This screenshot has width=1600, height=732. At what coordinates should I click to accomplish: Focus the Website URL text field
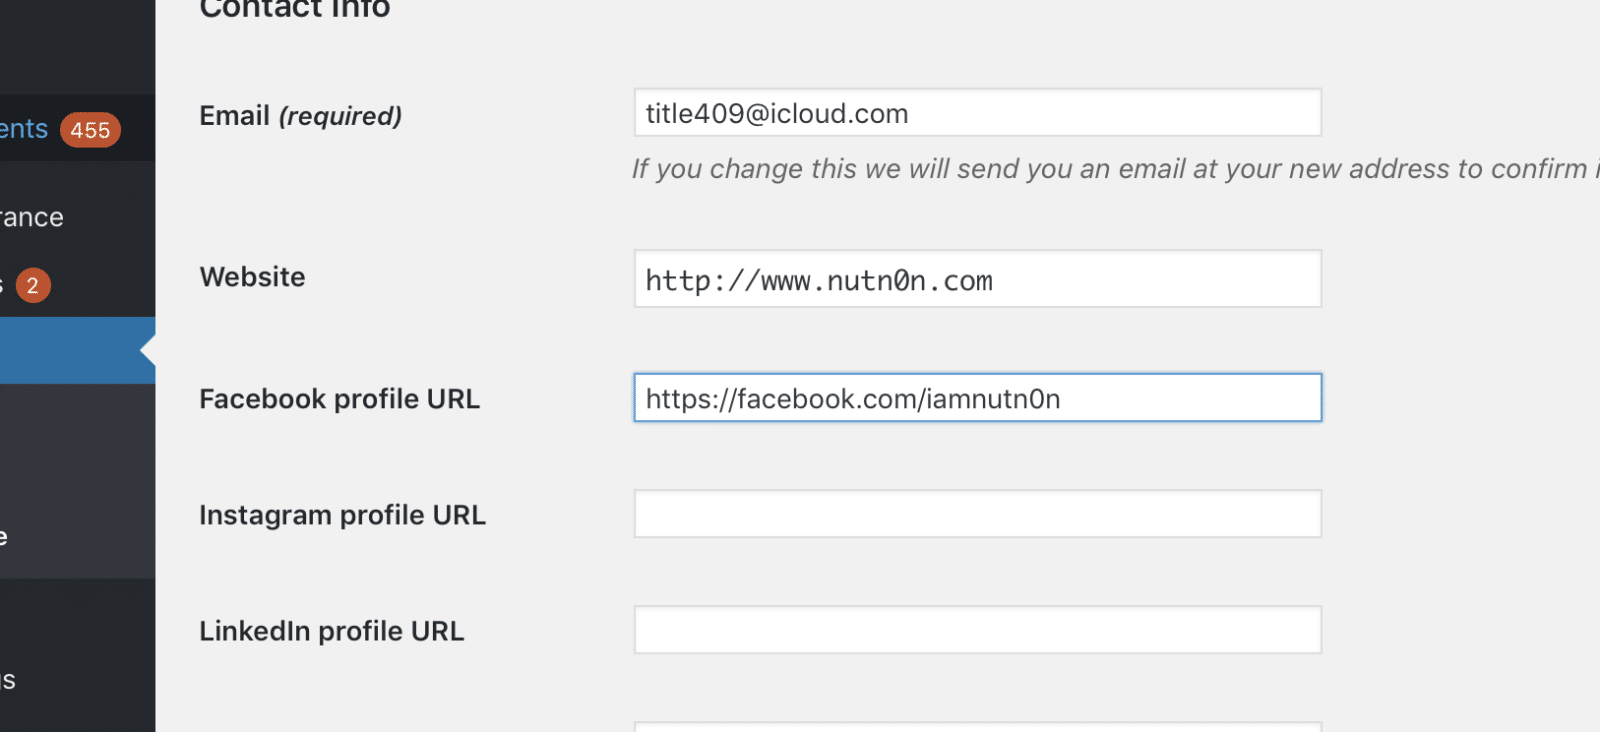[977, 279]
